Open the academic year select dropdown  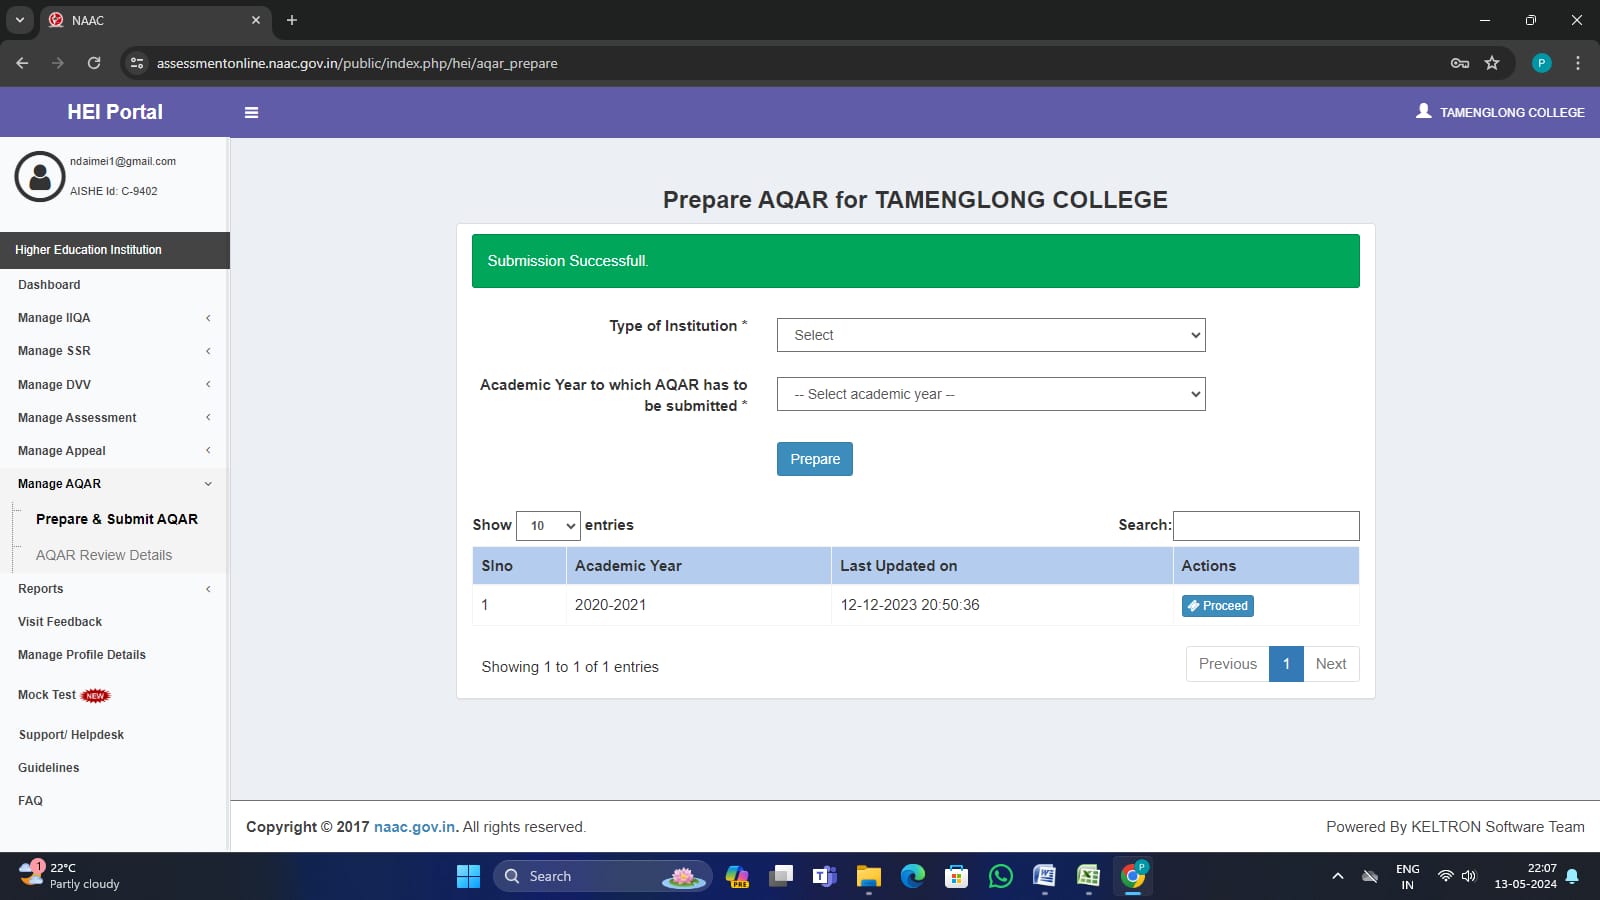[990, 394]
